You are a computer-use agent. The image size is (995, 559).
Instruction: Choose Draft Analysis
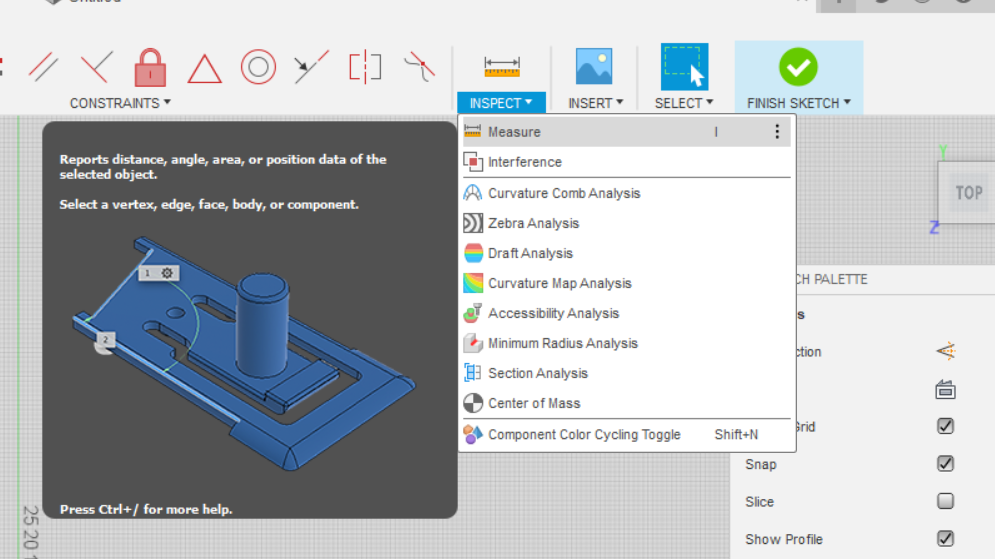626,253
